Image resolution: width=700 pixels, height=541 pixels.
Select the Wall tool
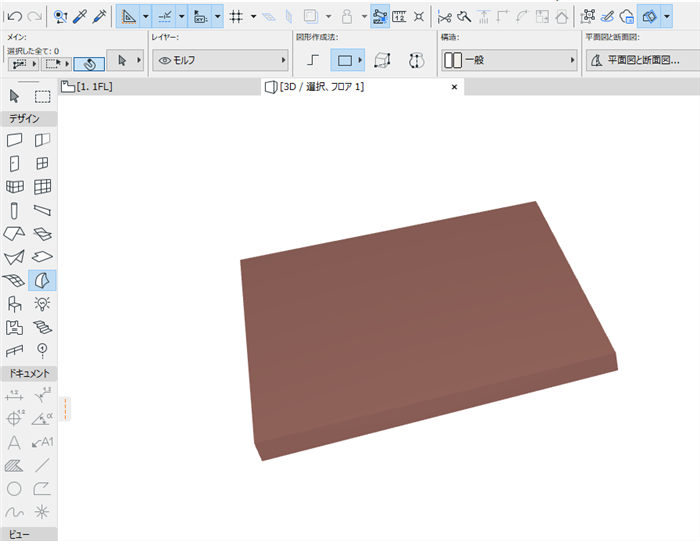[14, 140]
